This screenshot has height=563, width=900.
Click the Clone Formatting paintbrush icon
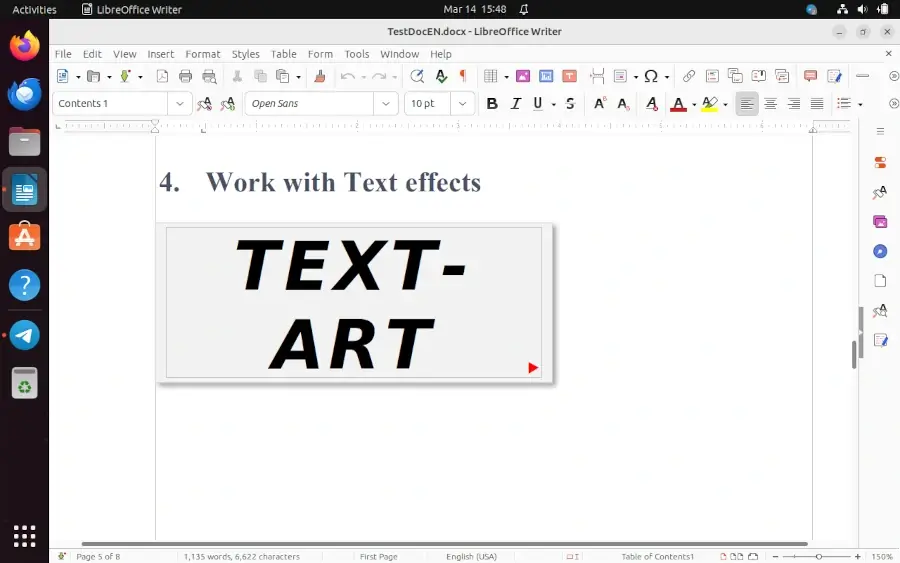pyautogui.click(x=320, y=76)
